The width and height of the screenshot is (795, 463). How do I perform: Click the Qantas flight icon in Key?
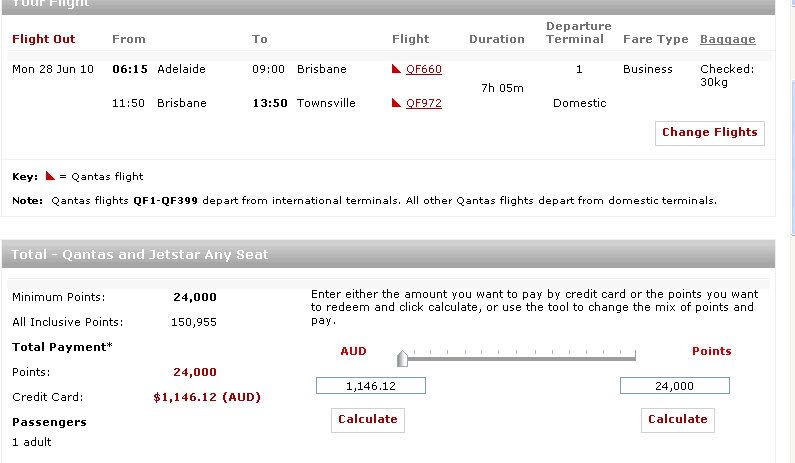(x=50, y=176)
